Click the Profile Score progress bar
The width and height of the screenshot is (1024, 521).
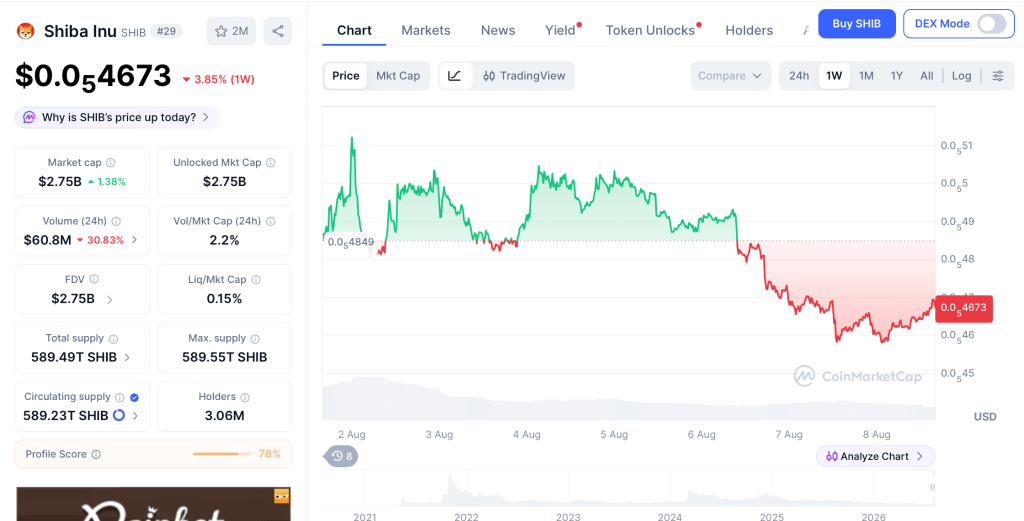(222, 454)
